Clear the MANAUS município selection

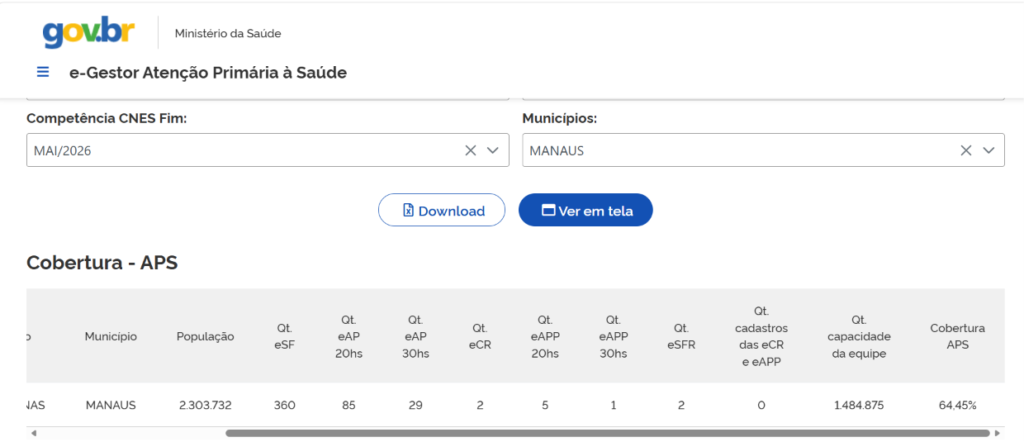point(966,151)
